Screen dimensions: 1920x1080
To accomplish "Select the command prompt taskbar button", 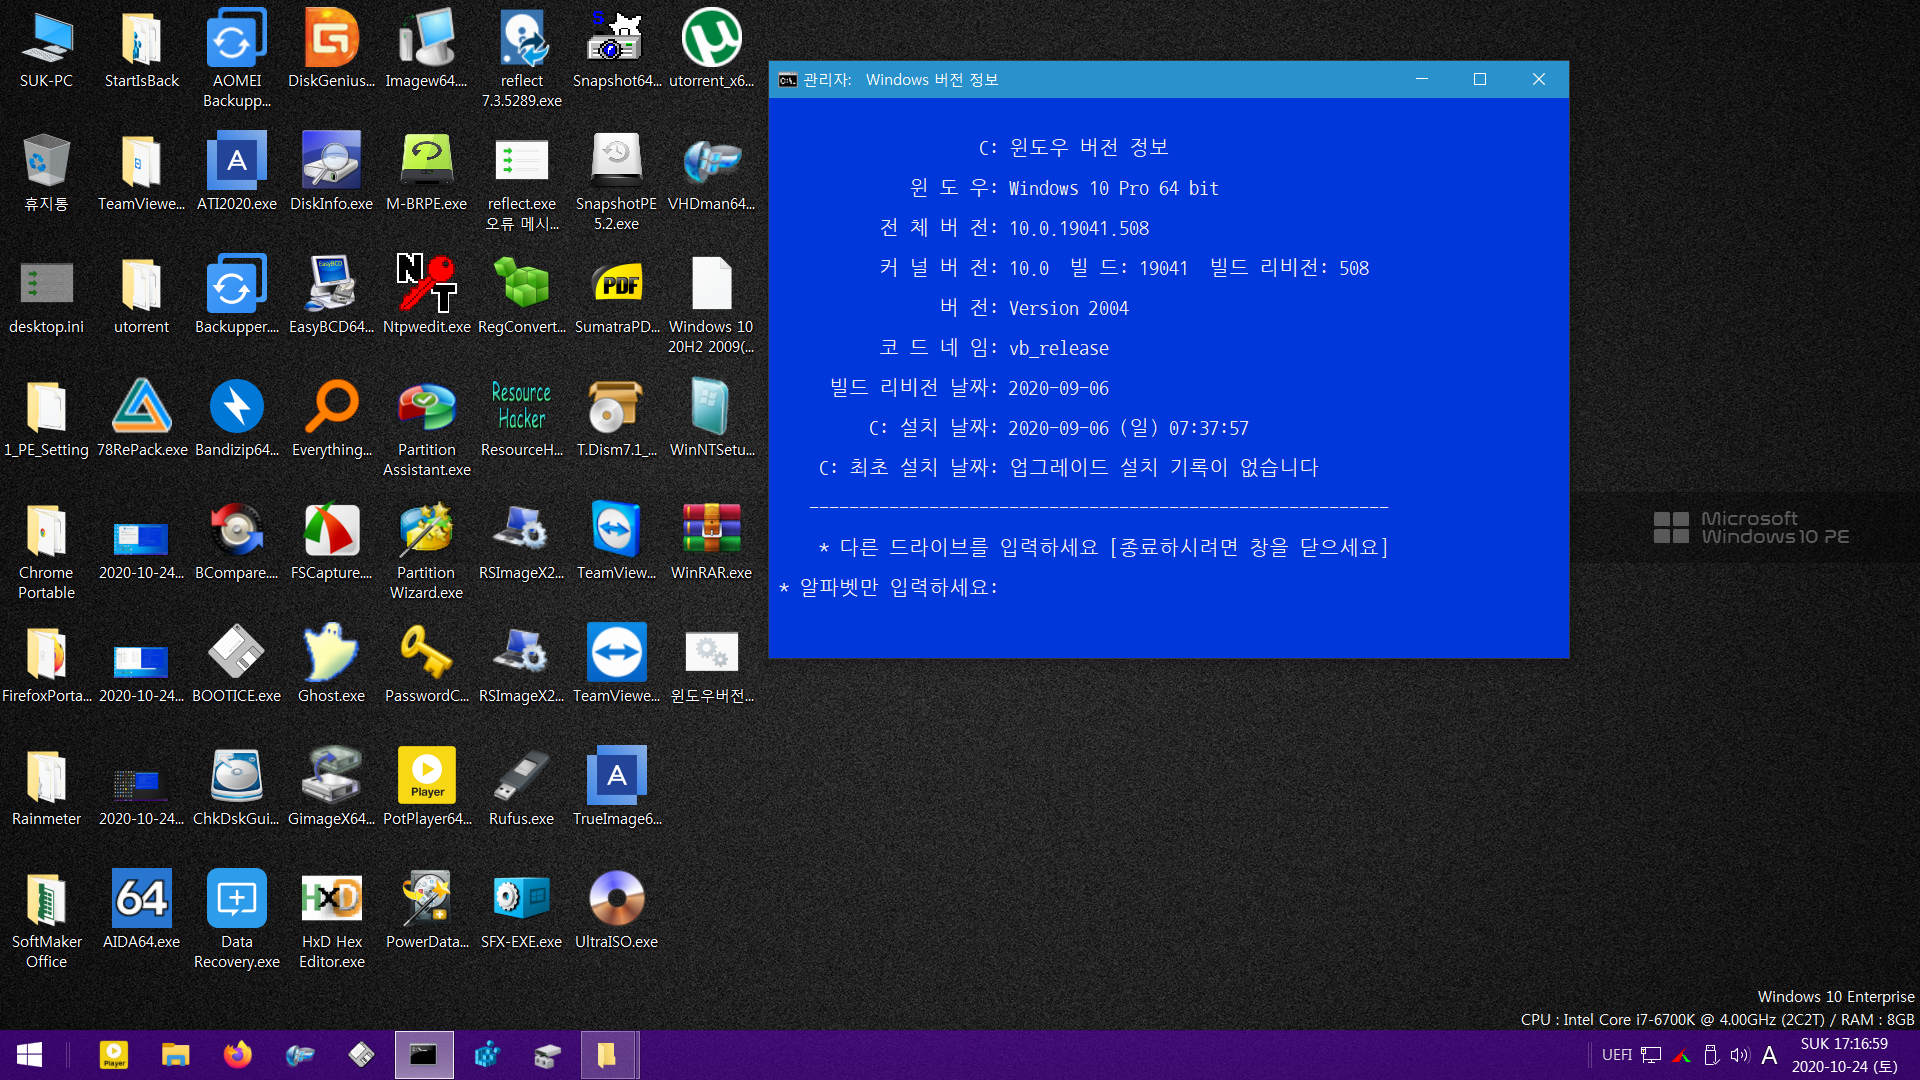I will 424,1055.
